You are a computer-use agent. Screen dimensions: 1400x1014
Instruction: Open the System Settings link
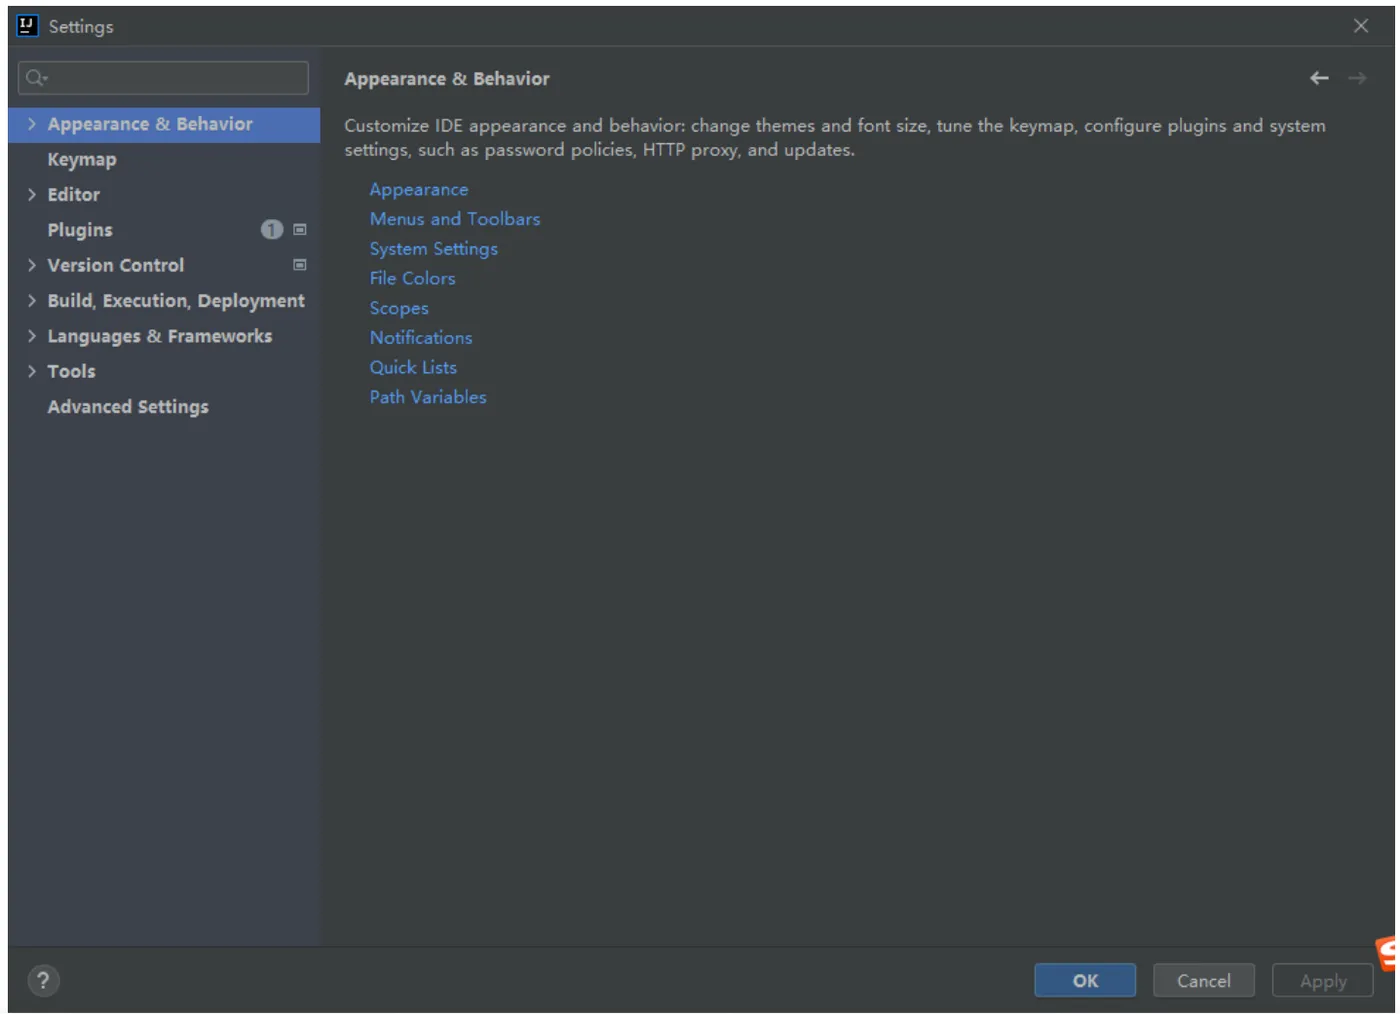pyautogui.click(x=433, y=248)
